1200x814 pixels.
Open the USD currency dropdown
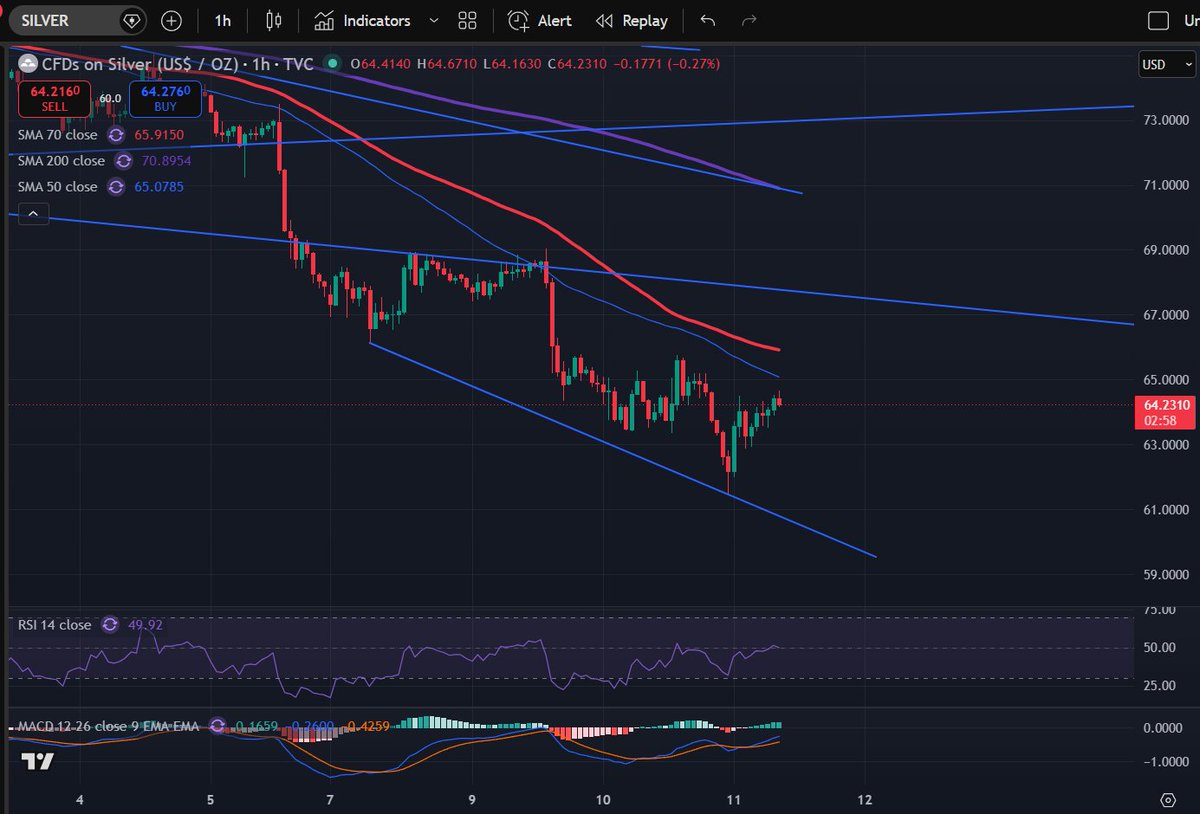1166,65
